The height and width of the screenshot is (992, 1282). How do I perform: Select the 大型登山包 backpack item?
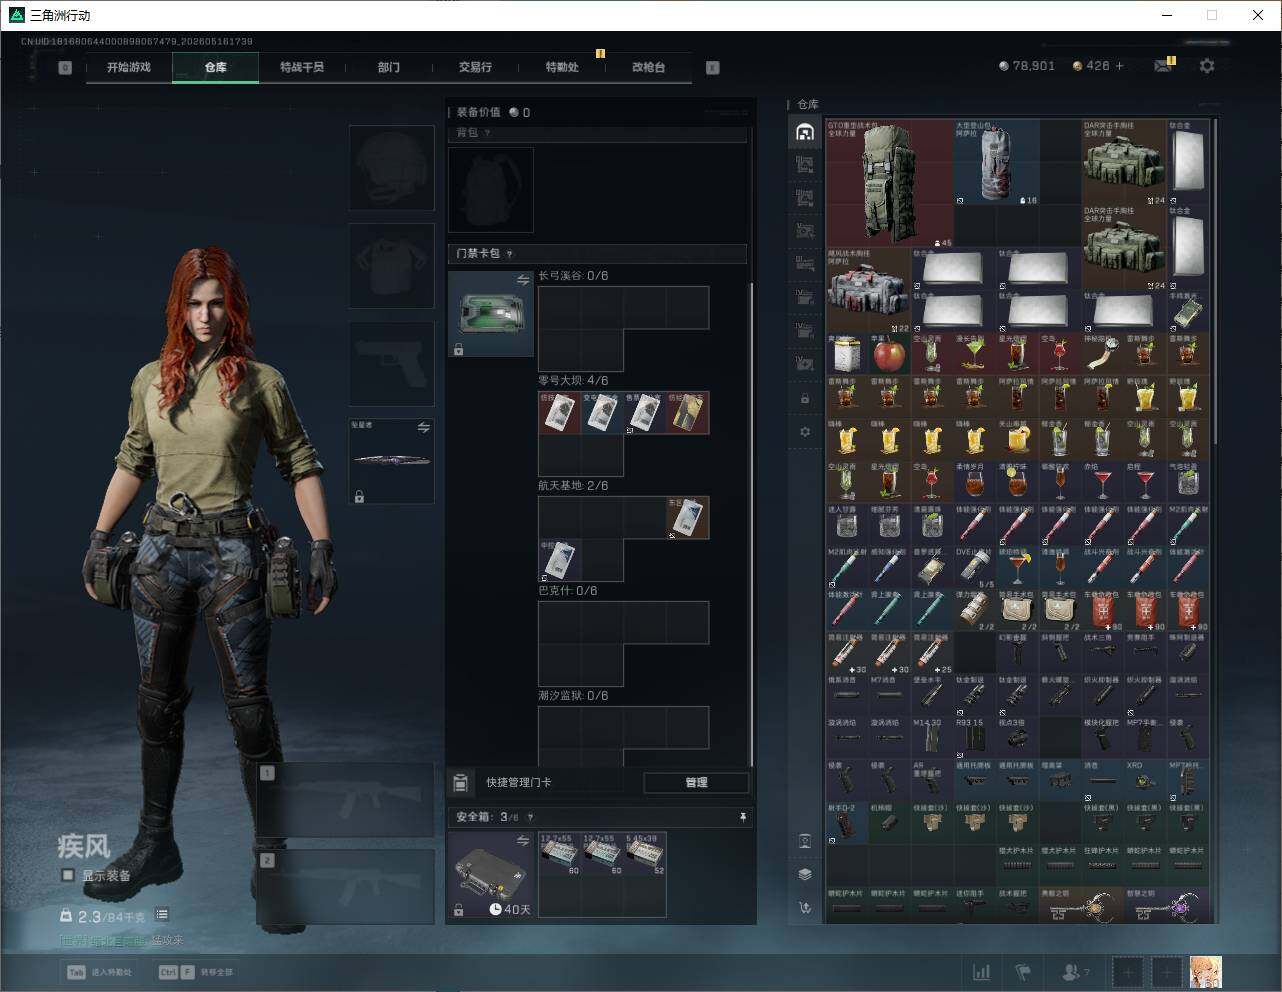click(x=997, y=163)
